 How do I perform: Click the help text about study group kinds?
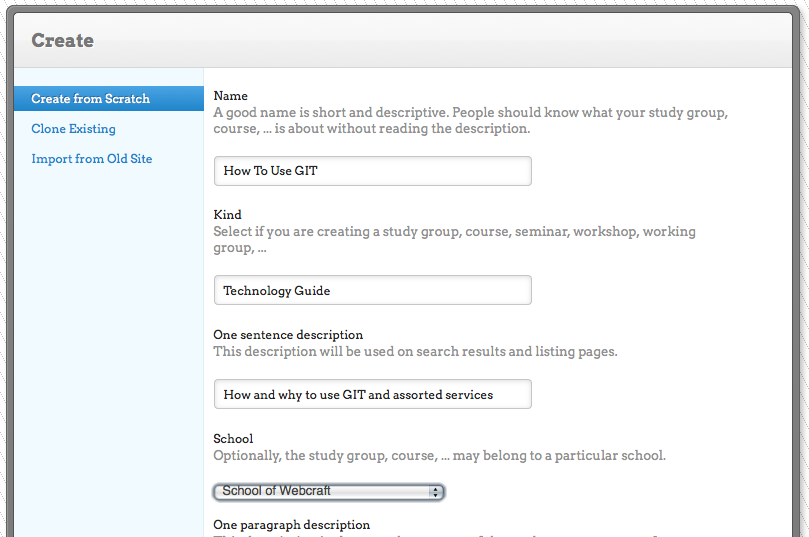pyautogui.click(x=454, y=239)
